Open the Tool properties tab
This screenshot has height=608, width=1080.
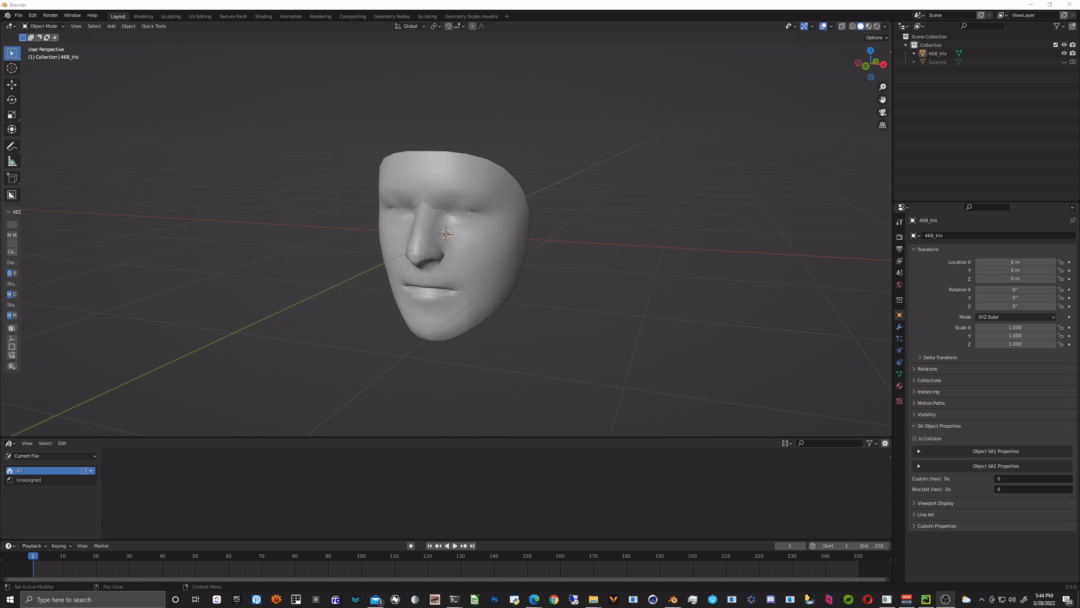pyautogui.click(x=899, y=222)
